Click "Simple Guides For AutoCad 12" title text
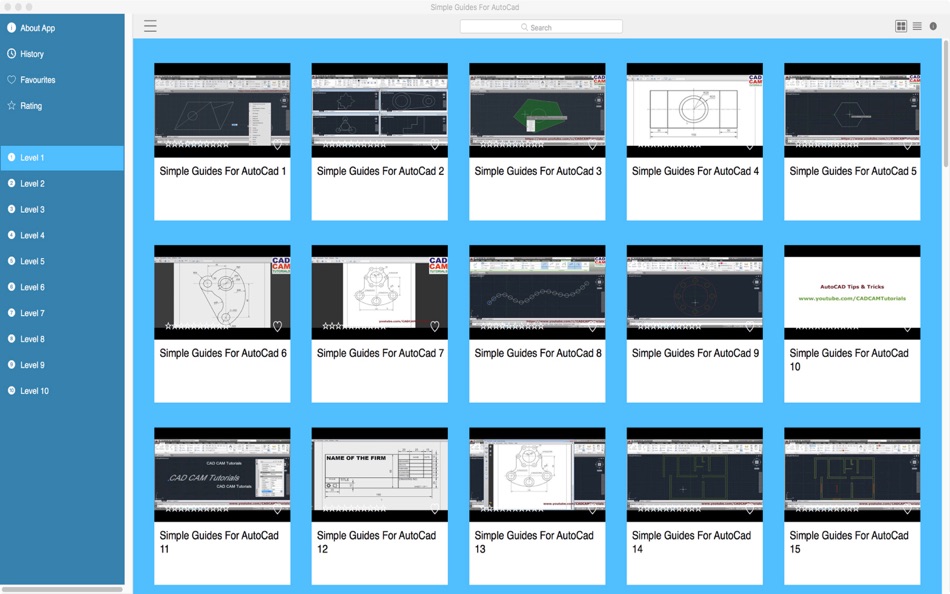 376,542
